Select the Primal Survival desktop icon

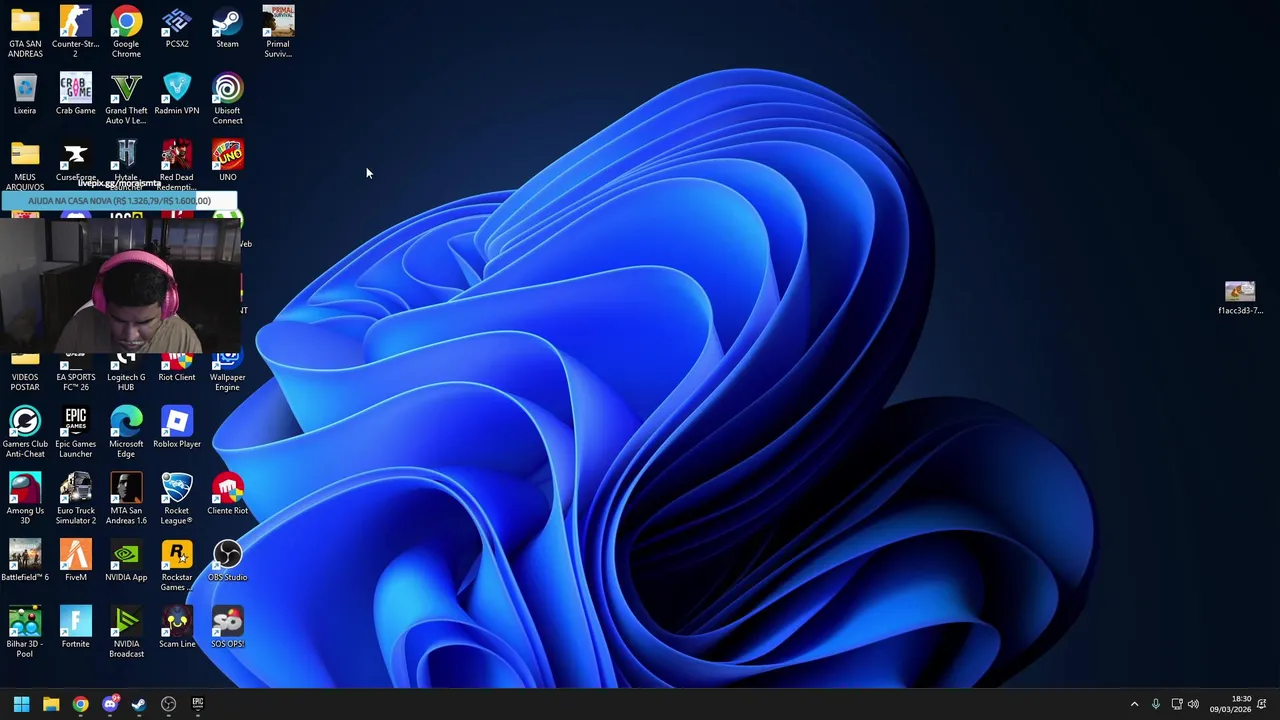(x=278, y=32)
